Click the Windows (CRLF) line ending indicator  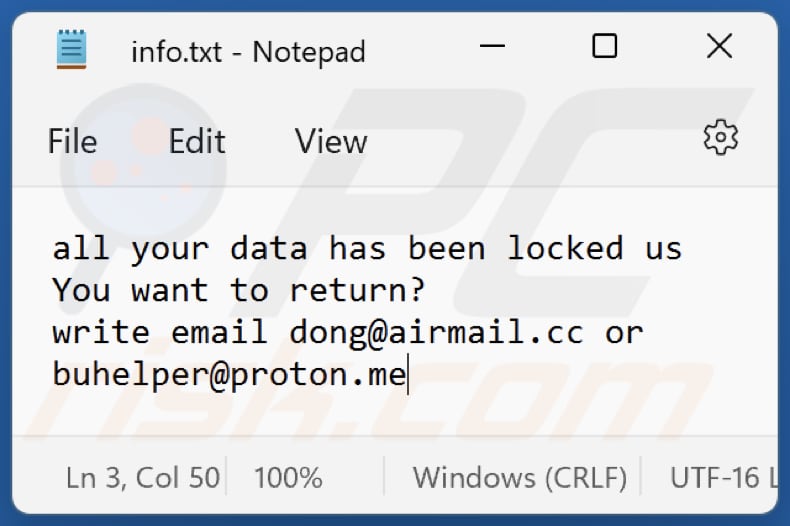click(x=520, y=477)
